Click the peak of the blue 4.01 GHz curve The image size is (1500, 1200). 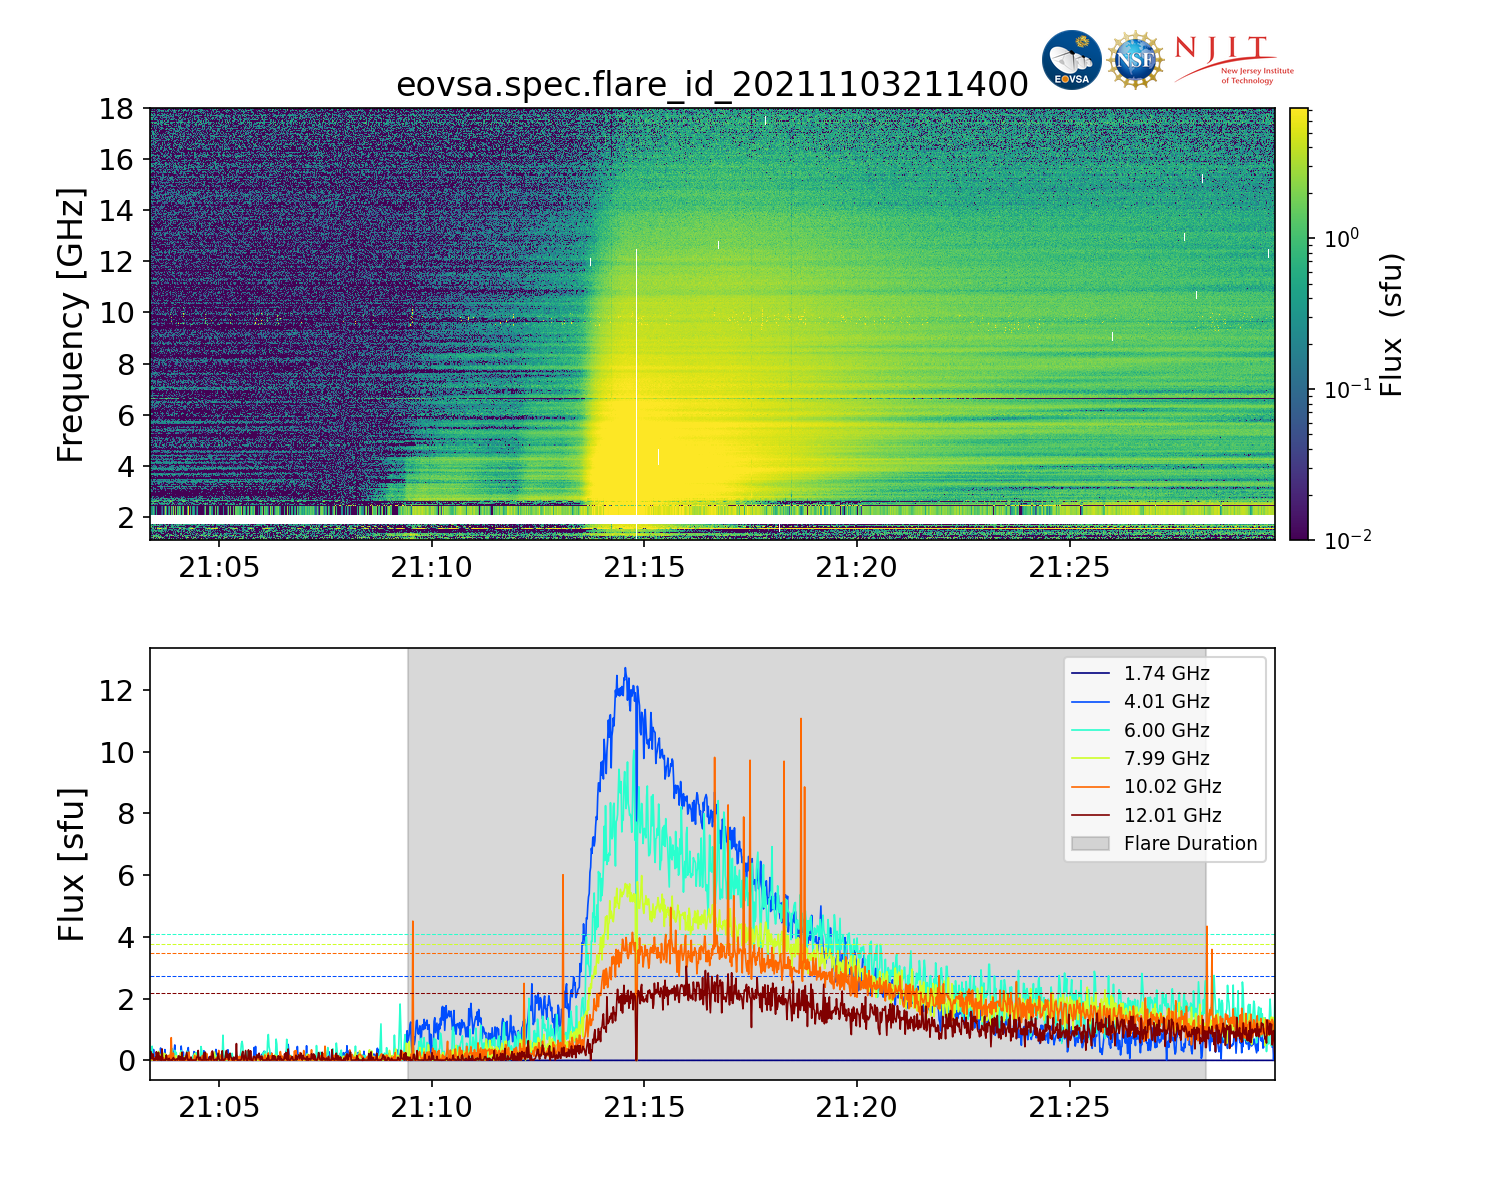coord(626,670)
